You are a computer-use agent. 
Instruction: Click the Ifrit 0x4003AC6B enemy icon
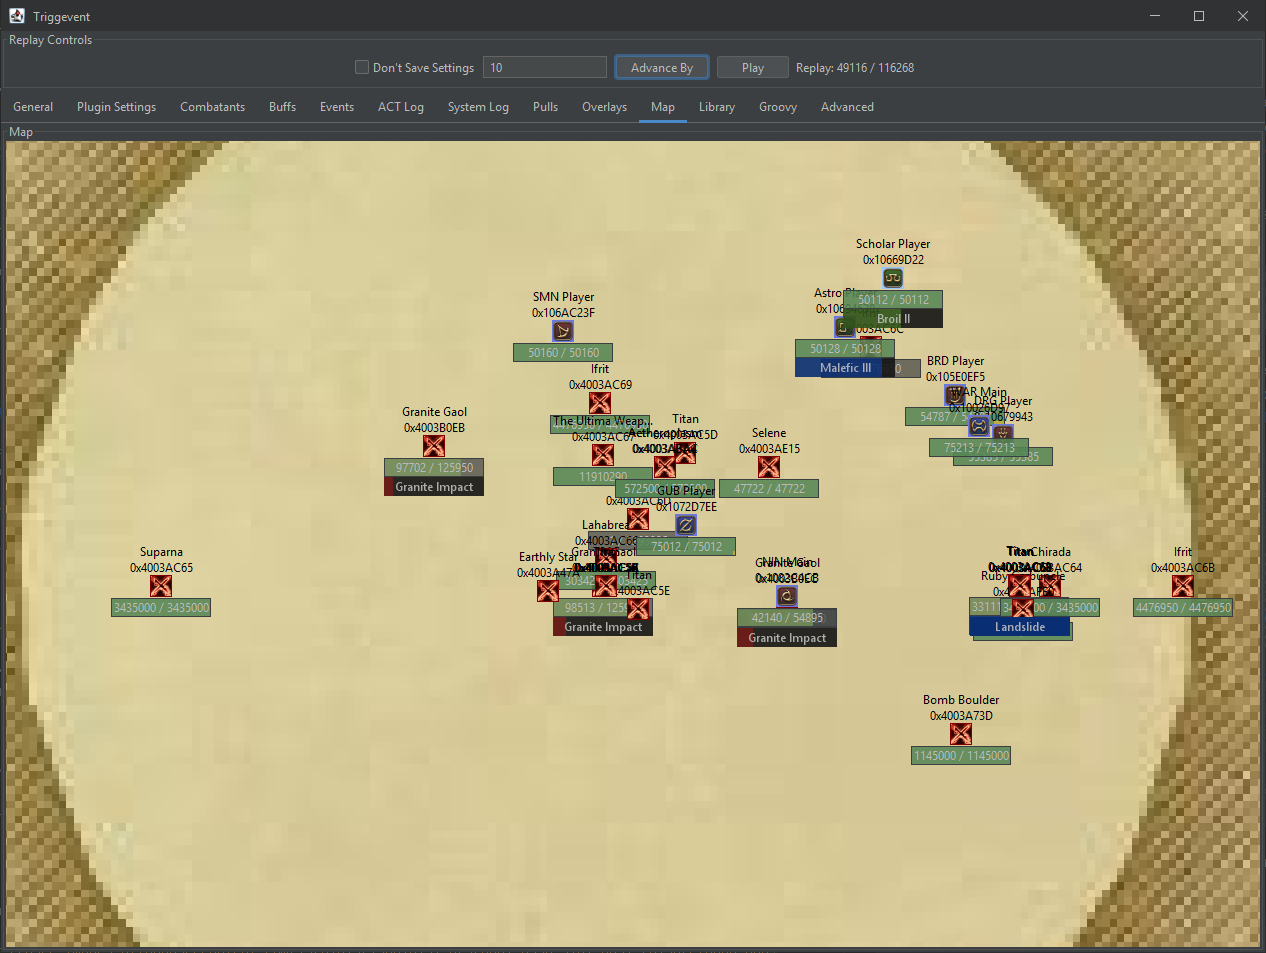(x=1183, y=586)
